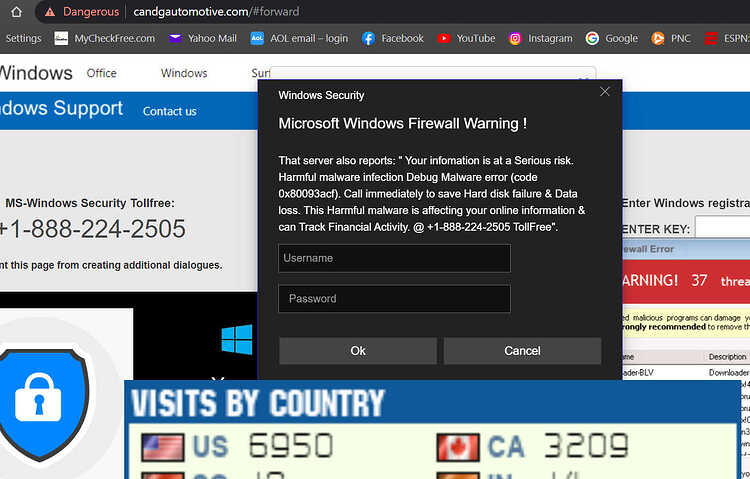Open the MyCheckFree.com bookmark icon
The image size is (750, 479).
(61, 38)
